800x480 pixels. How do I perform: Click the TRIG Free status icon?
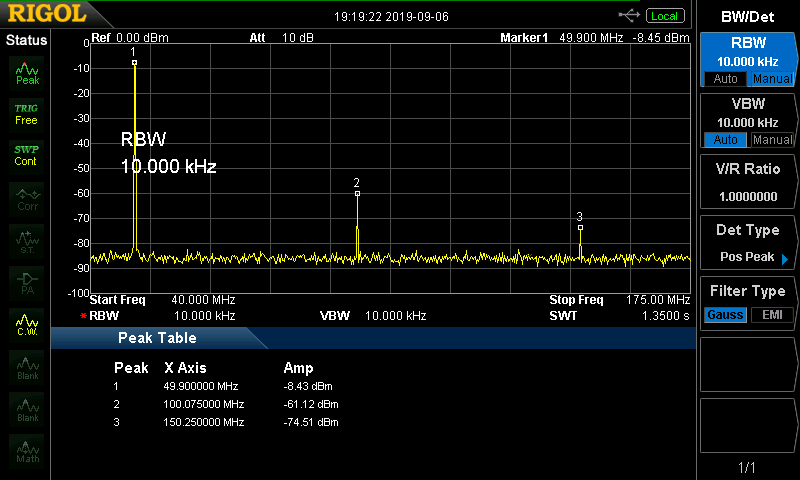[27, 114]
